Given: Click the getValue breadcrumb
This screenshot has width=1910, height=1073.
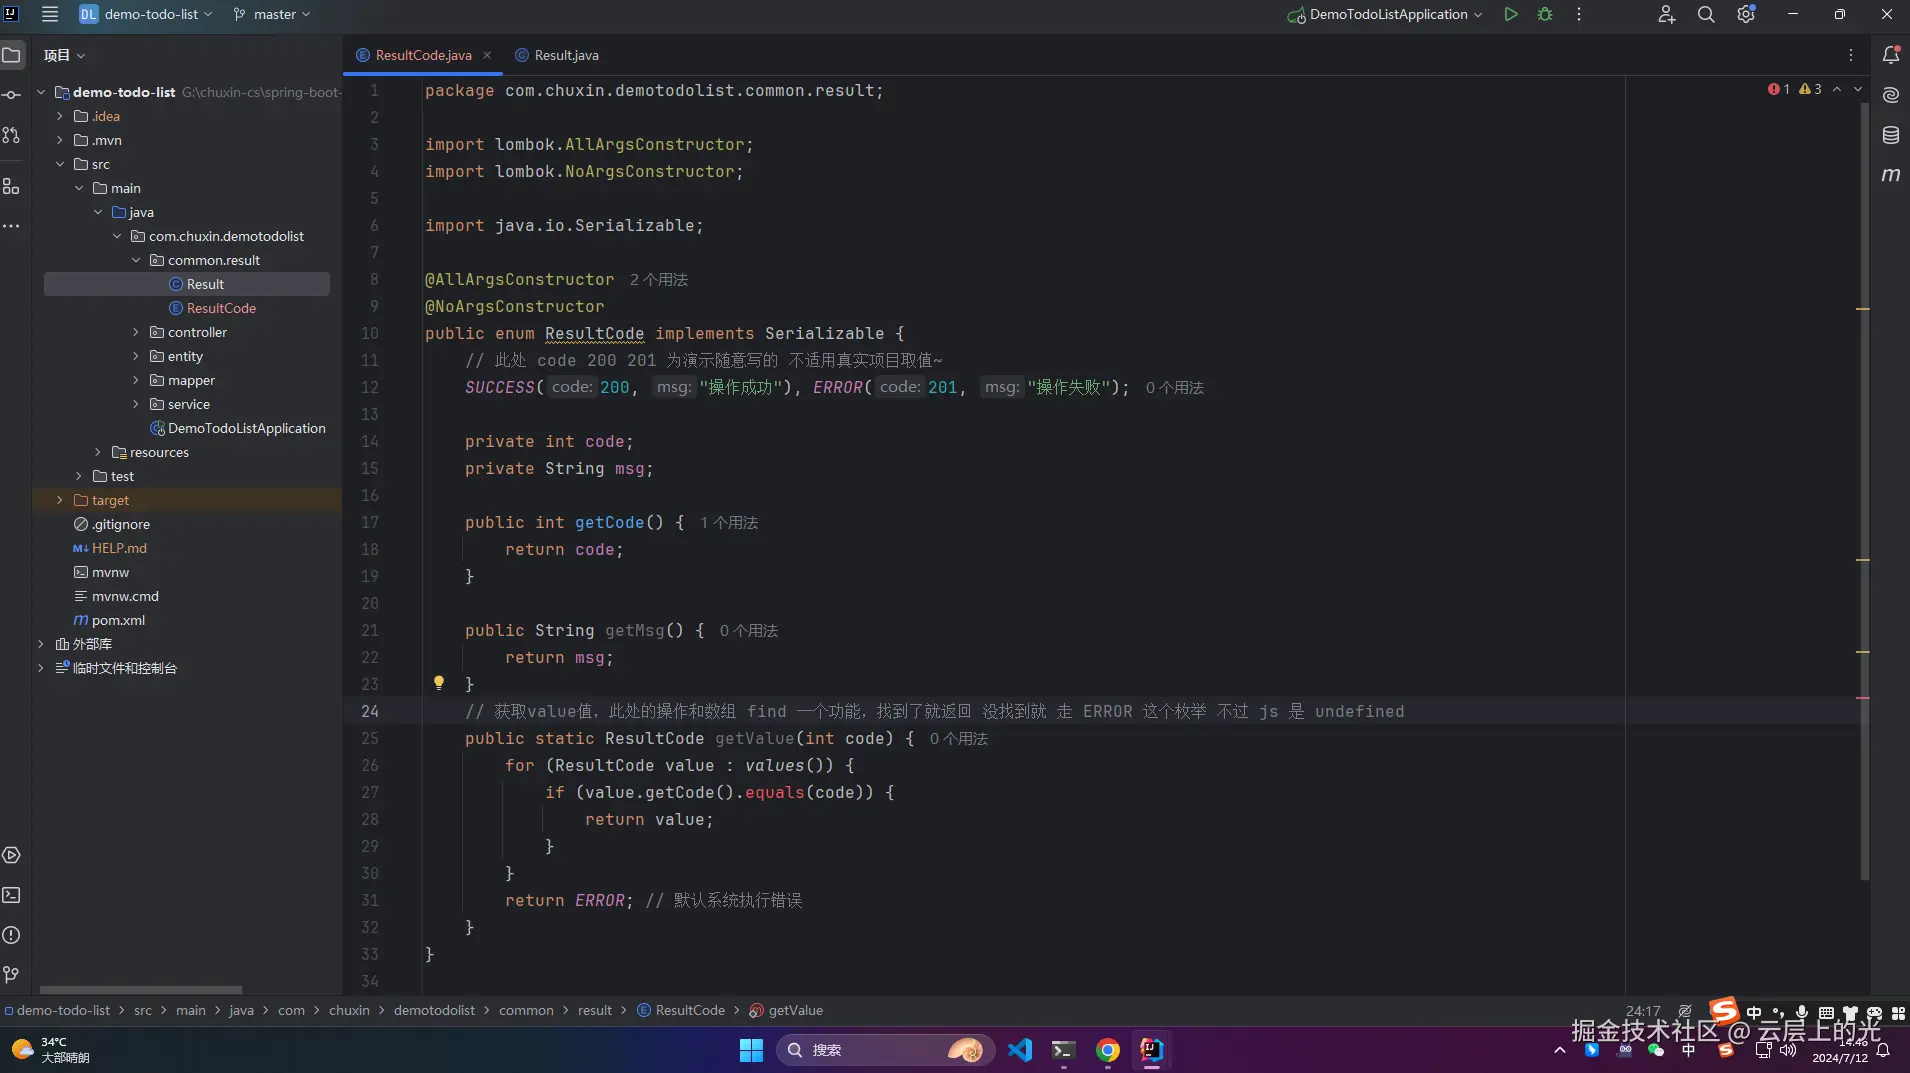Looking at the screenshot, I should (x=786, y=1010).
